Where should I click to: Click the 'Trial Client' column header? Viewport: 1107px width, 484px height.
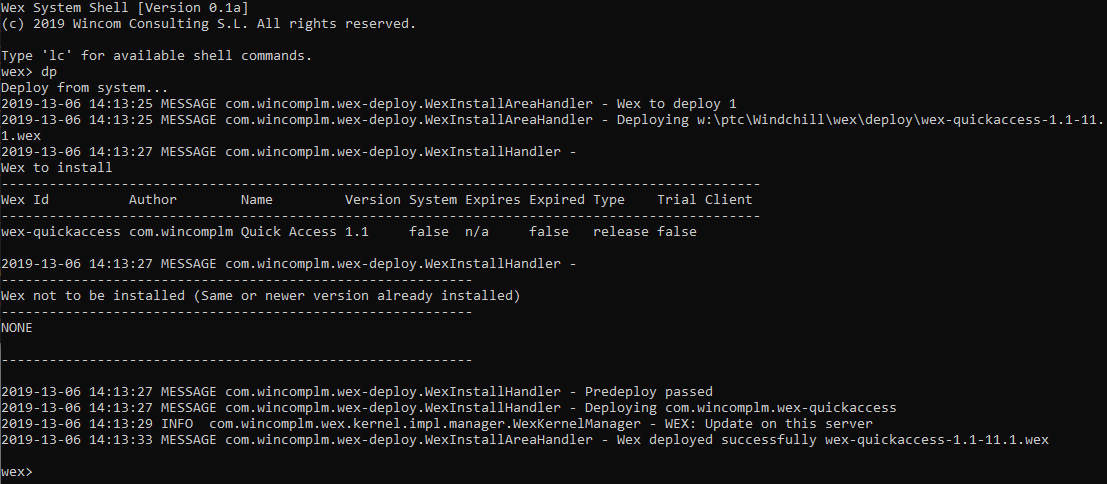tap(705, 200)
